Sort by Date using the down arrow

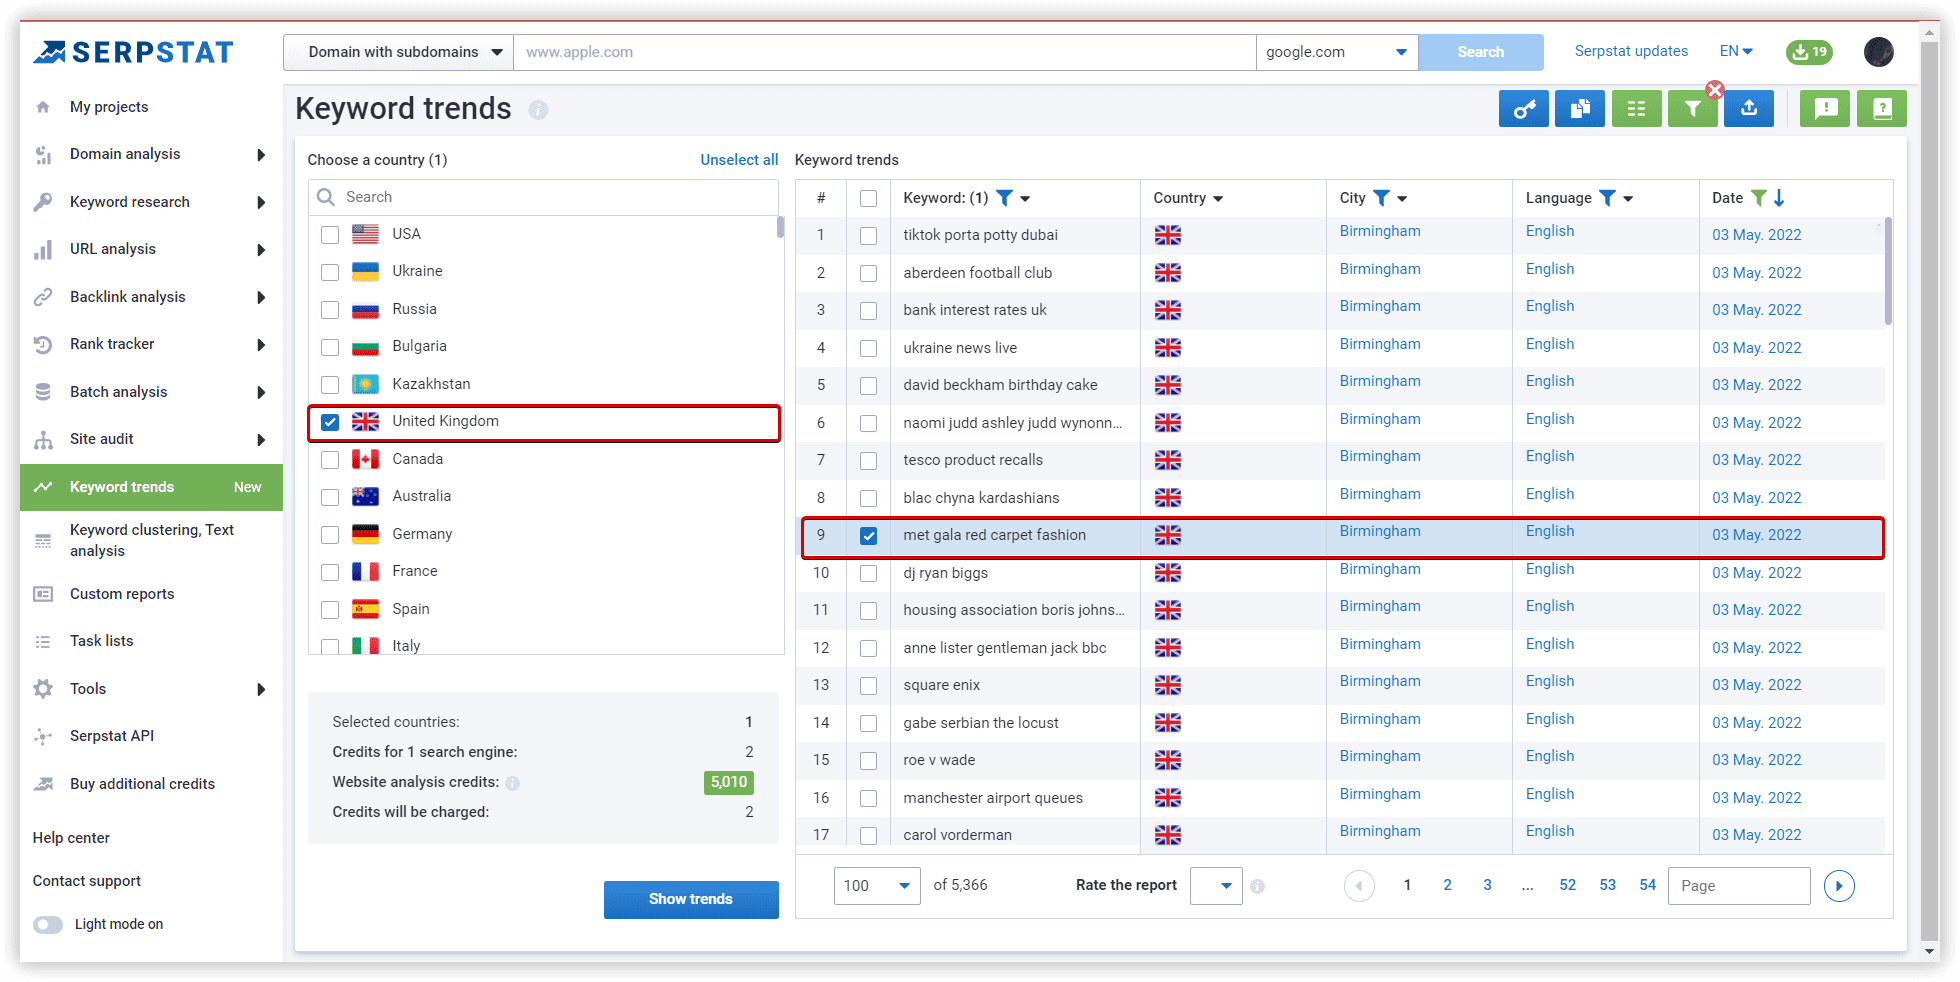[1779, 198]
